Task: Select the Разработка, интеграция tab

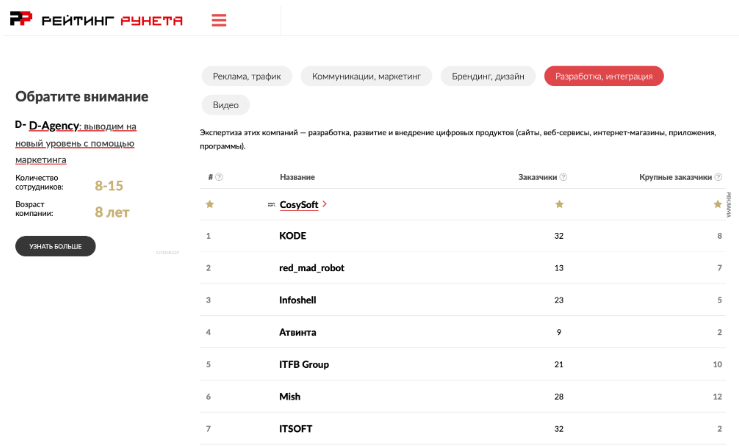Action: click(x=604, y=76)
